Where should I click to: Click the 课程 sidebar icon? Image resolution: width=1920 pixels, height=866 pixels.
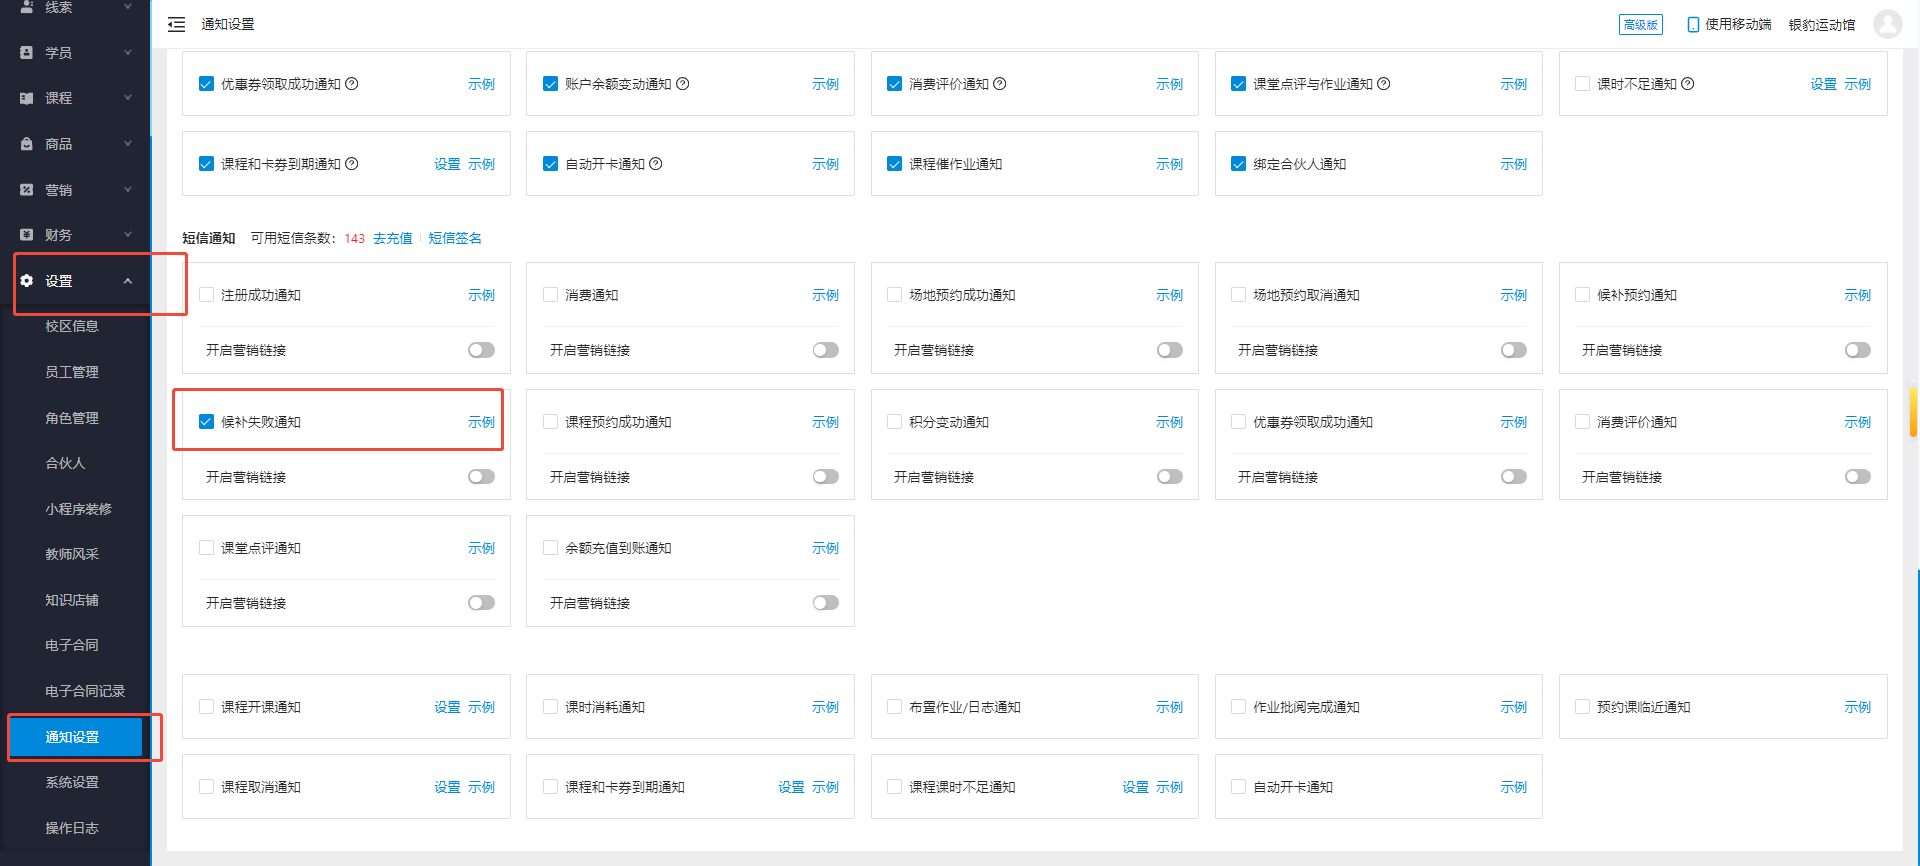pos(27,98)
